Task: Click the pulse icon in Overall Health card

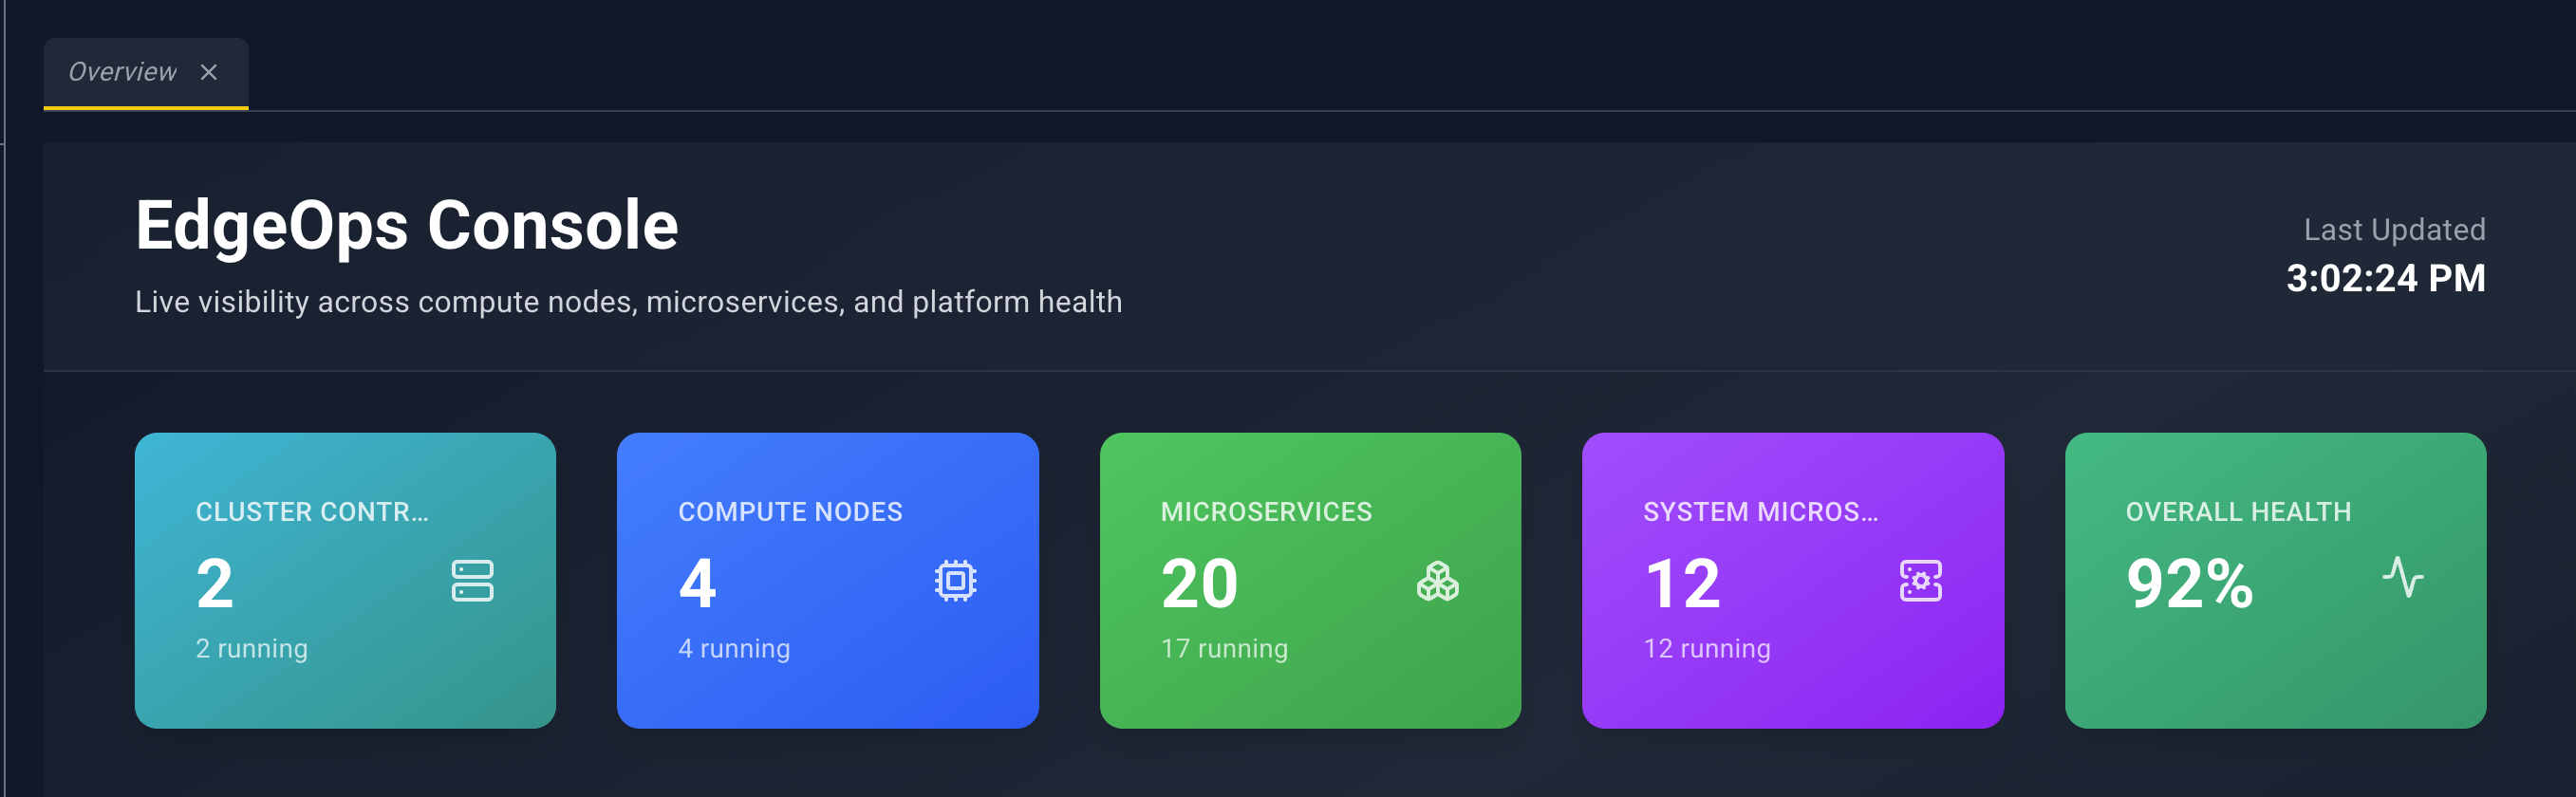Action: pyautogui.click(x=2402, y=577)
